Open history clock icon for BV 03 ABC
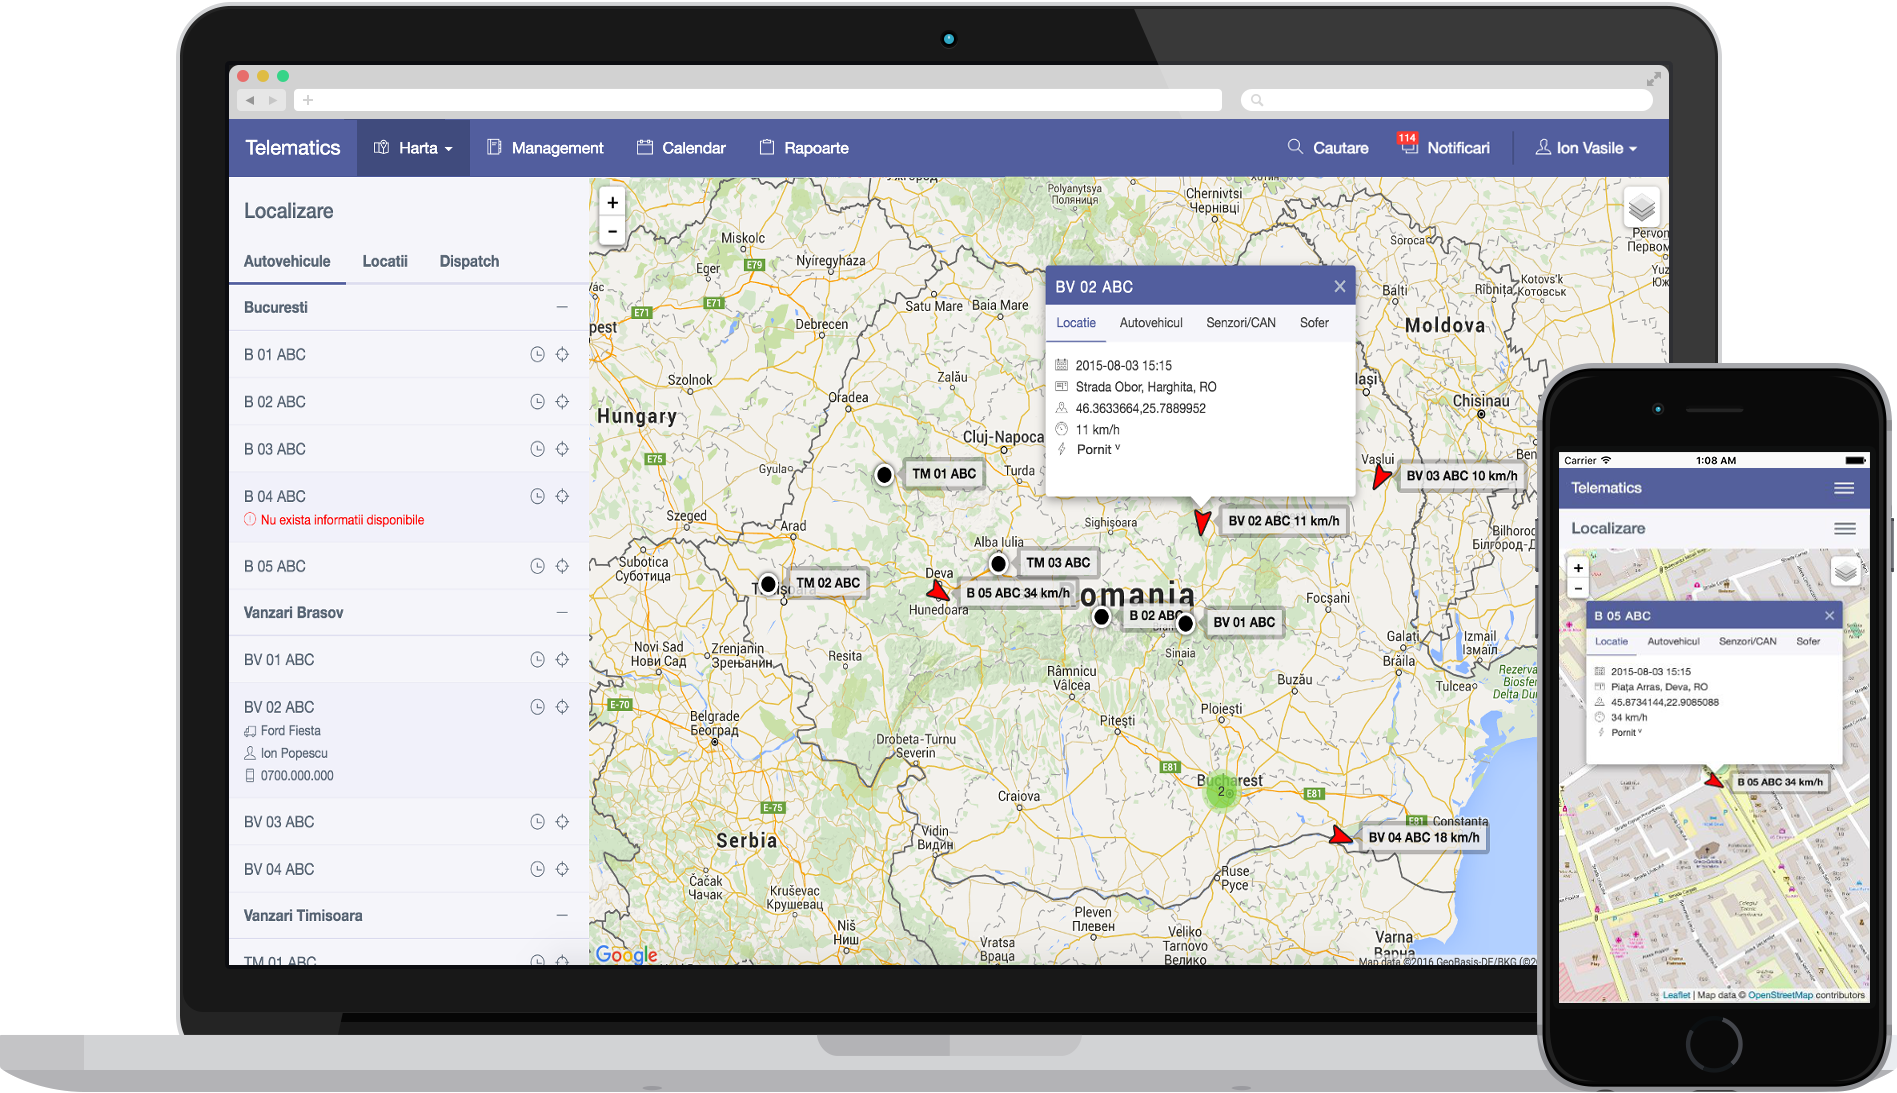The width and height of the screenshot is (1897, 1093). coord(537,822)
